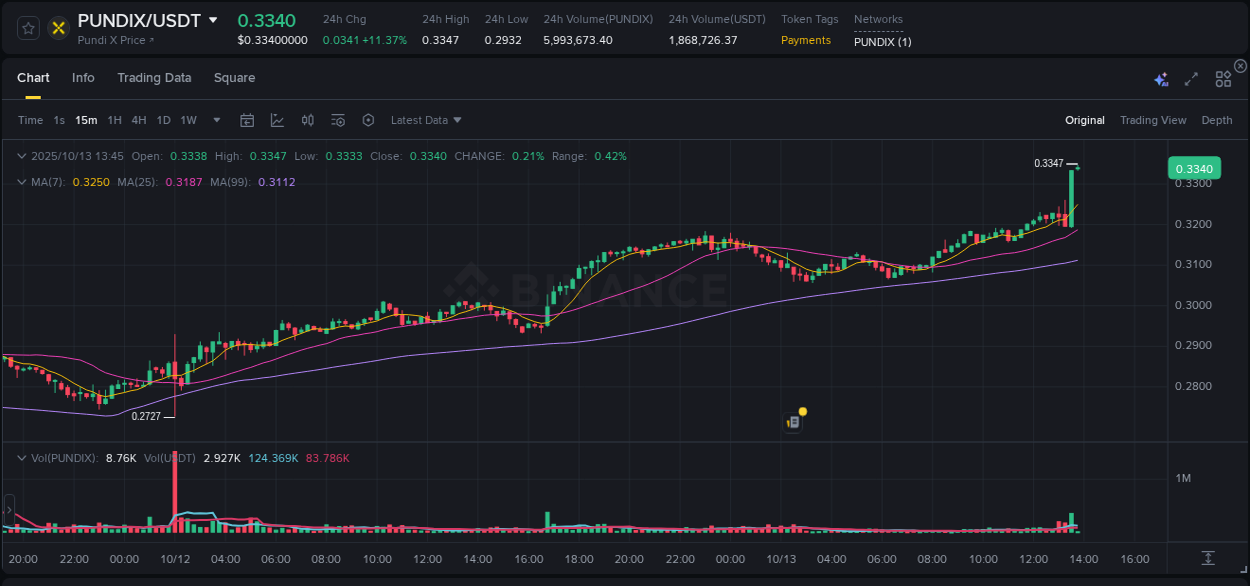The height and width of the screenshot is (586, 1250).
Task: Open the jump-to-date calendar tool
Action: point(247,119)
